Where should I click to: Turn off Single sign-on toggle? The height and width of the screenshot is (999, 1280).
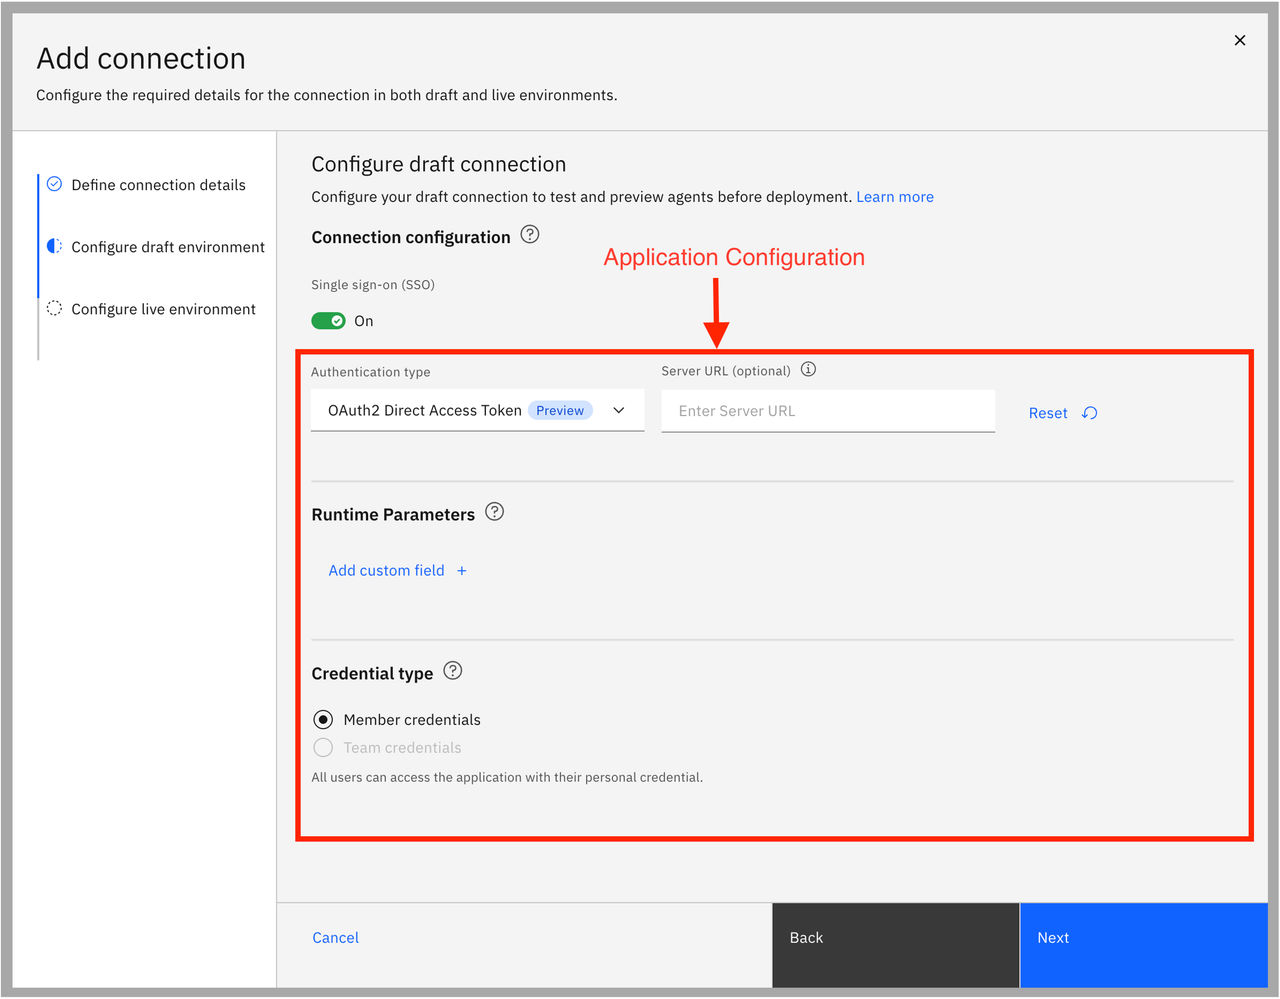click(328, 321)
